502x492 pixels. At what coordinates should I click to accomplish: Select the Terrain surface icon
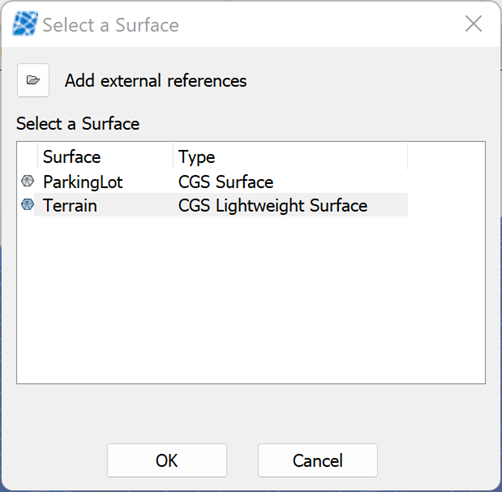(x=27, y=204)
